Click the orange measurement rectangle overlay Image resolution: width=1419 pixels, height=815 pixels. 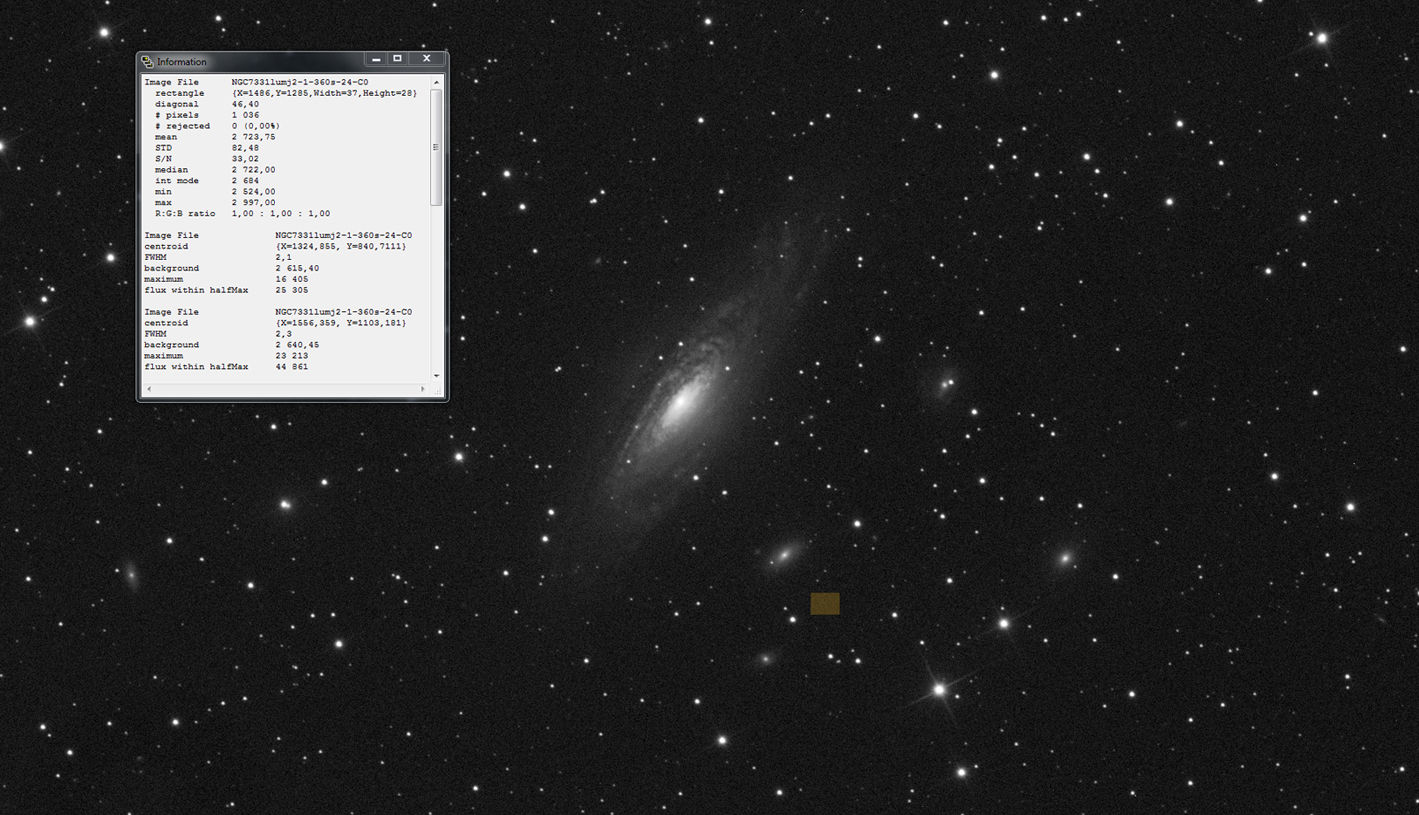pyautogui.click(x=824, y=602)
